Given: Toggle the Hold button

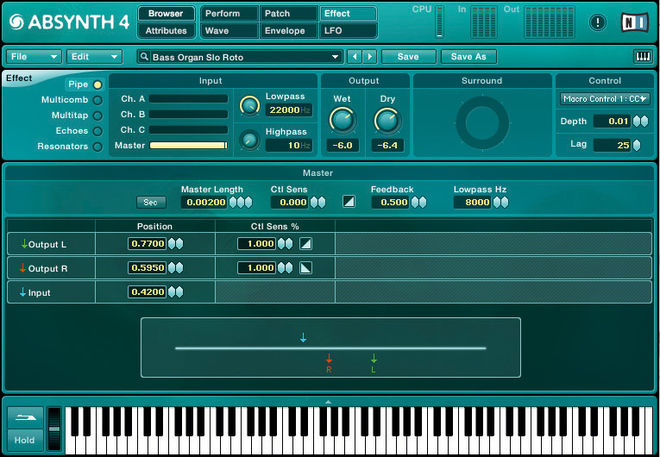Looking at the screenshot, I should 25,440.
